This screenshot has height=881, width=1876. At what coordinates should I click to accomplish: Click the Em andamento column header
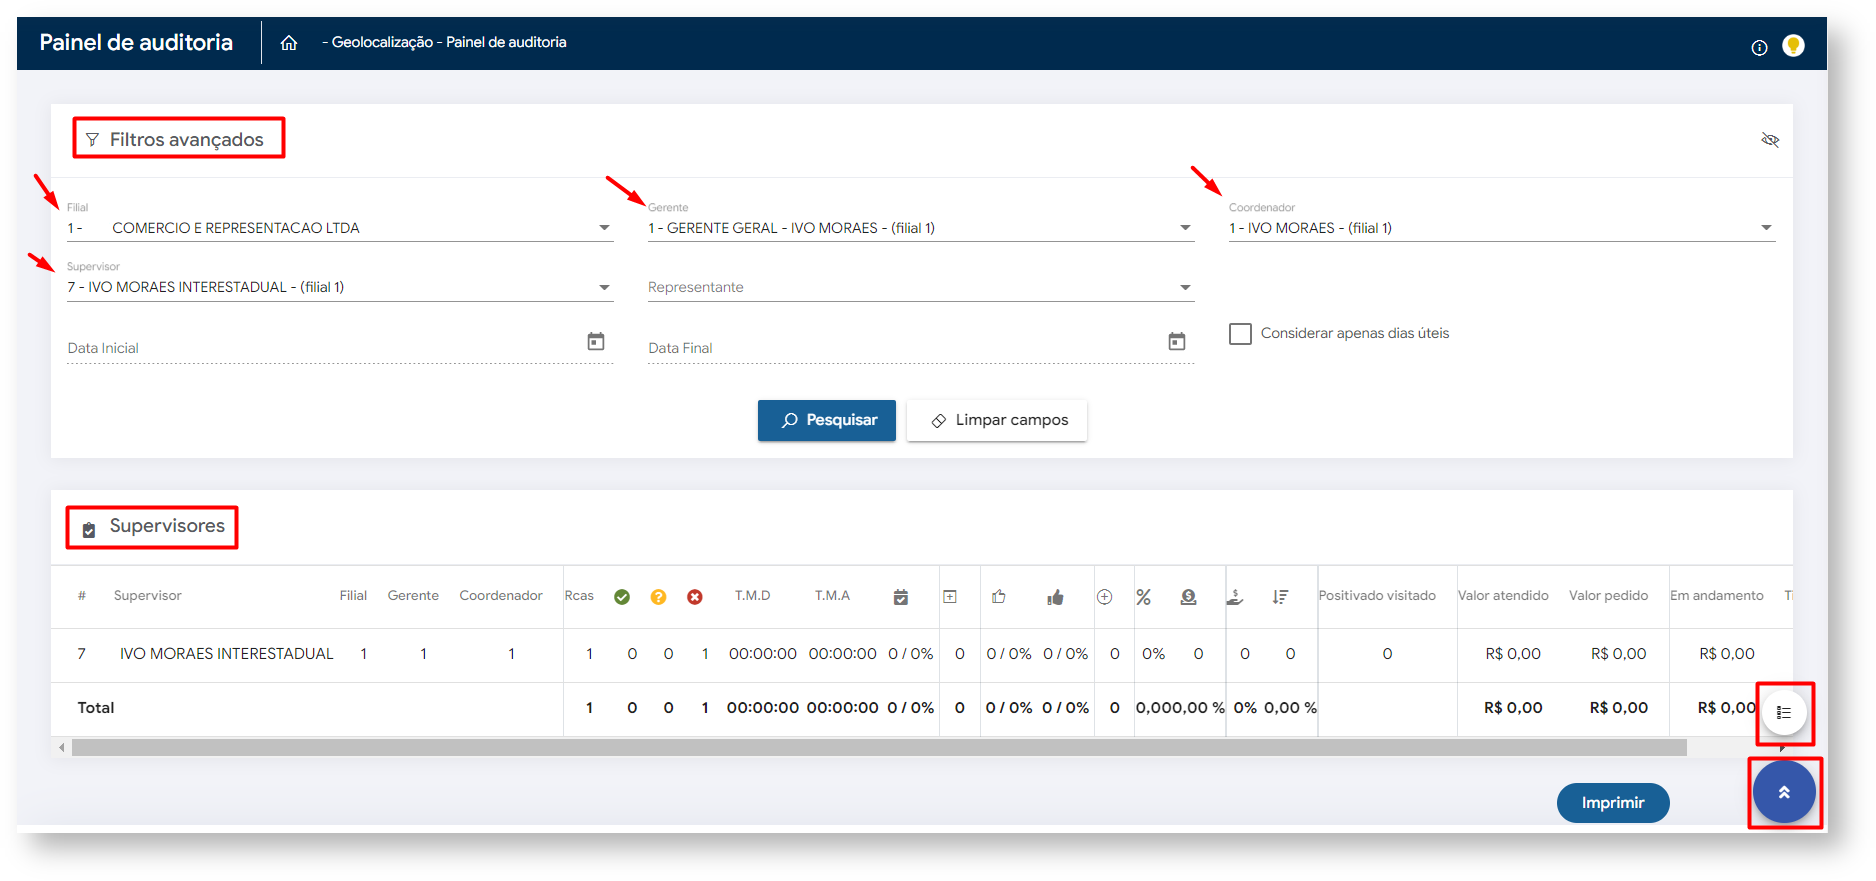pos(1717,596)
